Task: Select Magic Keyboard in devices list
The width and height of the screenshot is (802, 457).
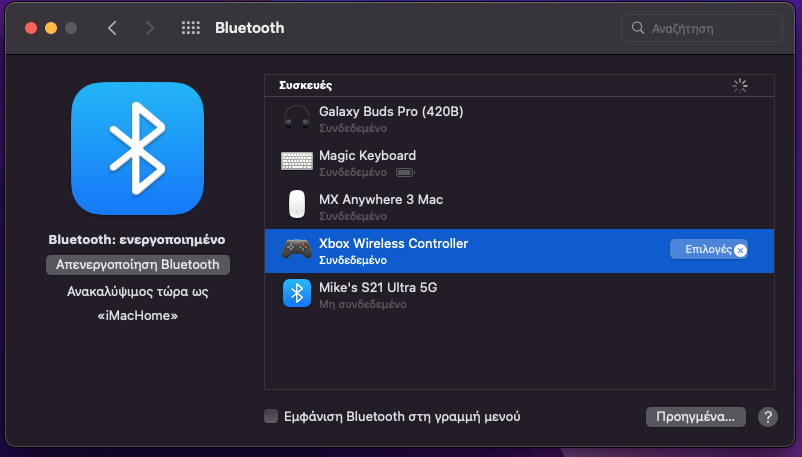Action: tap(500, 162)
